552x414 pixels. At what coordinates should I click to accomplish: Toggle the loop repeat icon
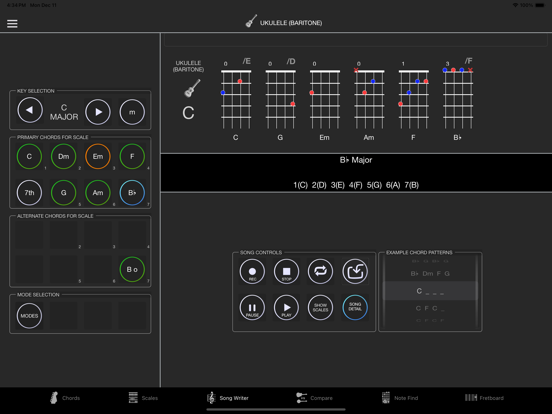tap(320, 271)
